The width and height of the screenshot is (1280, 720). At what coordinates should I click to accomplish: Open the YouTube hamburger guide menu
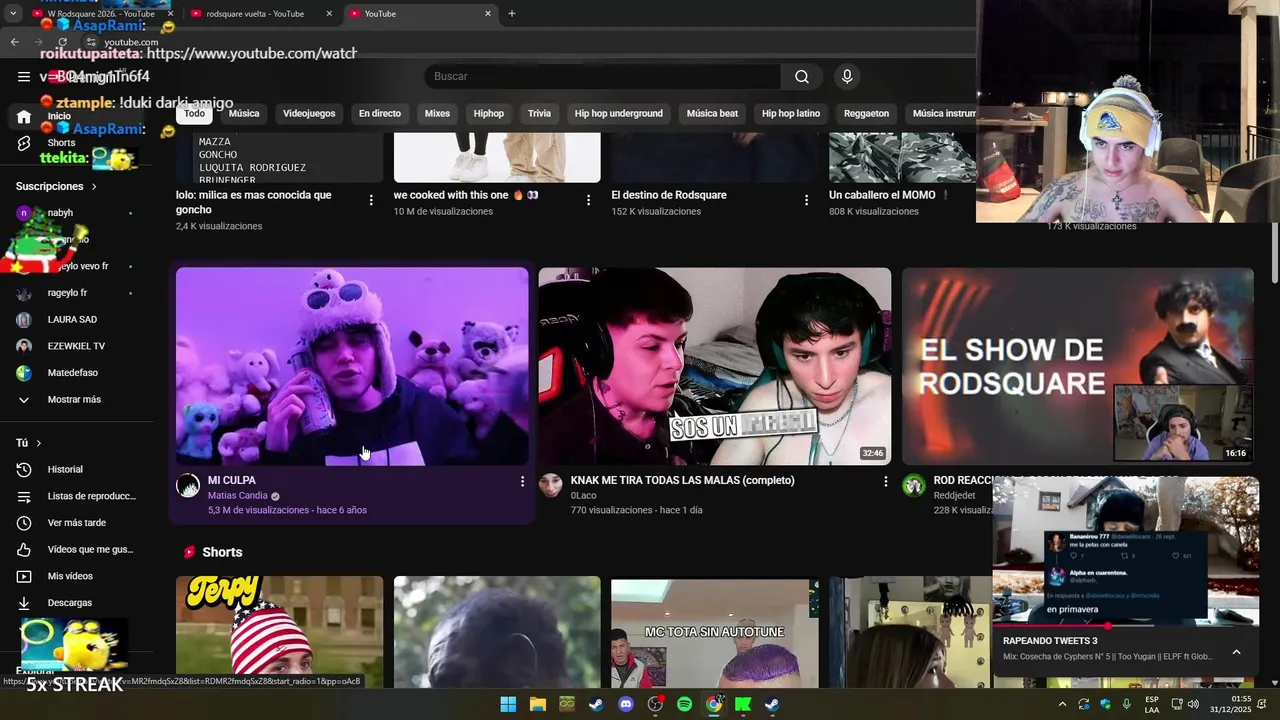(x=24, y=77)
